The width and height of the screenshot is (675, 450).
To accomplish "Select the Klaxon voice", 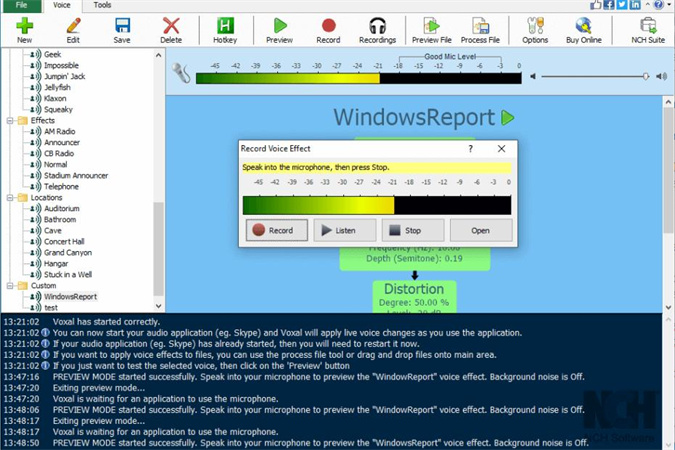I will pyautogui.click(x=55, y=98).
